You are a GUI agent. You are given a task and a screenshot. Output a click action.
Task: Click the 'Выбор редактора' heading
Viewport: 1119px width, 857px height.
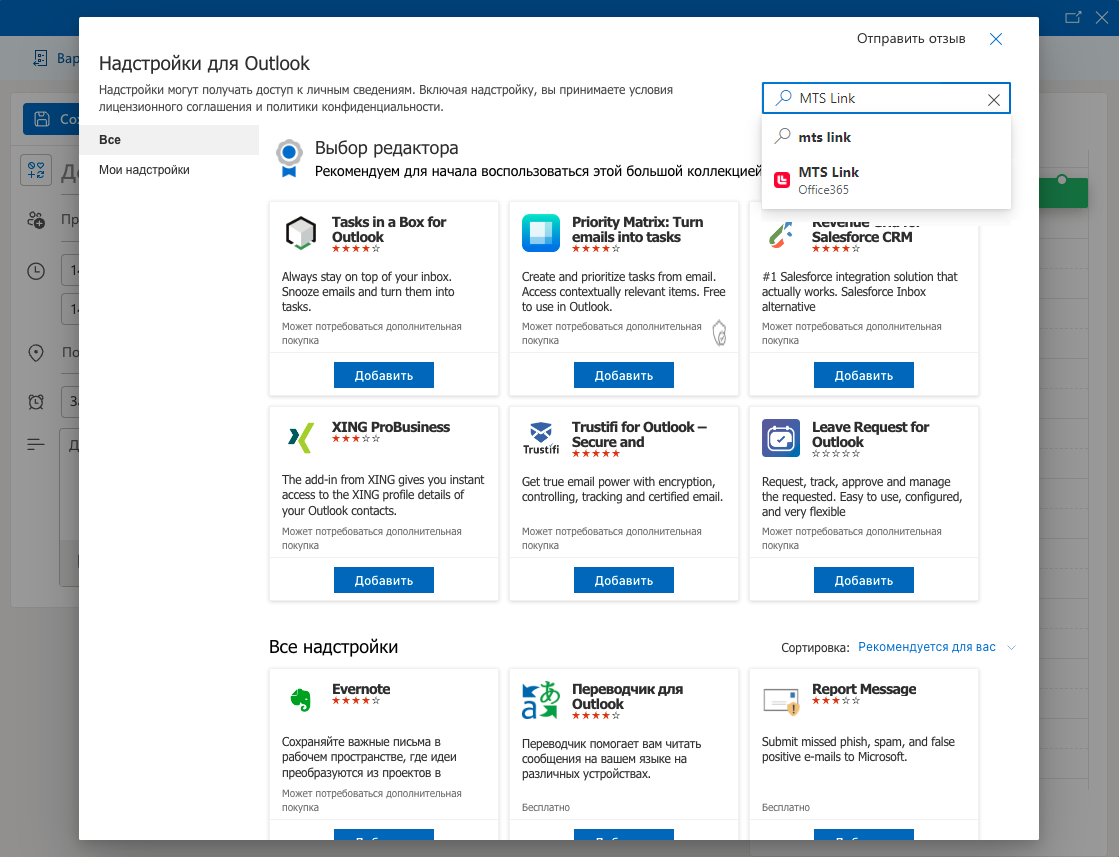(x=387, y=148)
